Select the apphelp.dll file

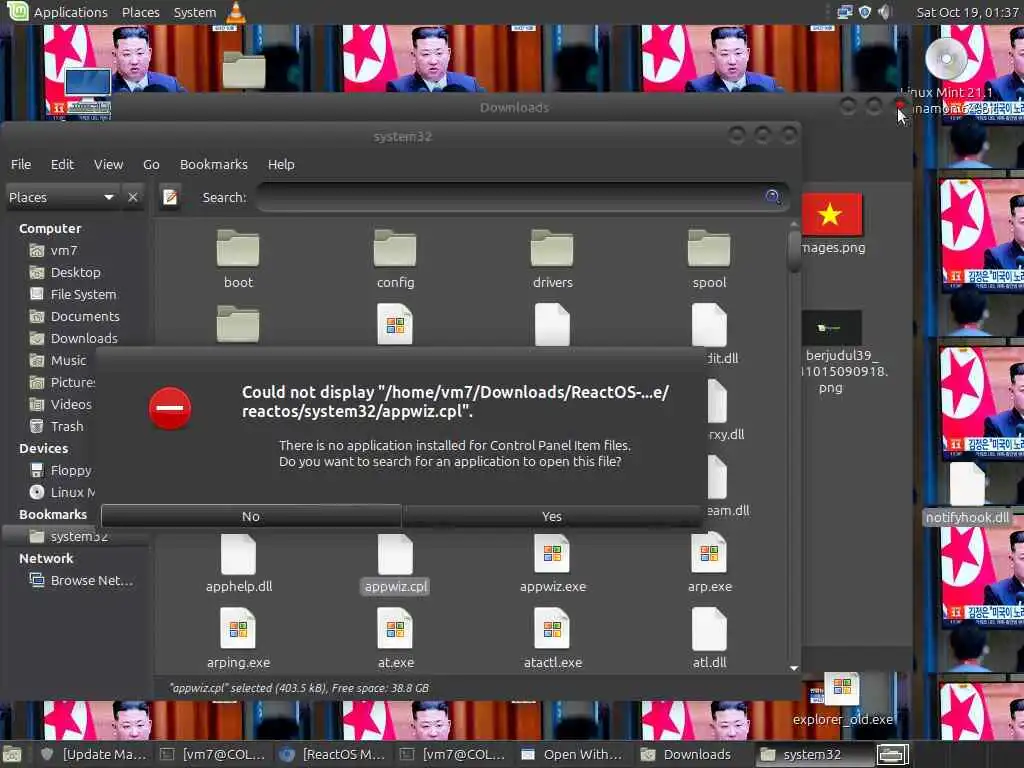coord(238,564)
